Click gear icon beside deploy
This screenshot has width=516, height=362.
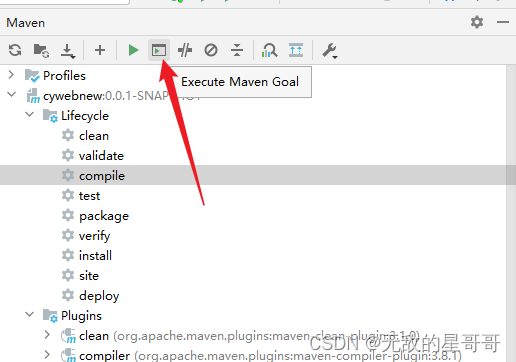(x=68, y=295)
